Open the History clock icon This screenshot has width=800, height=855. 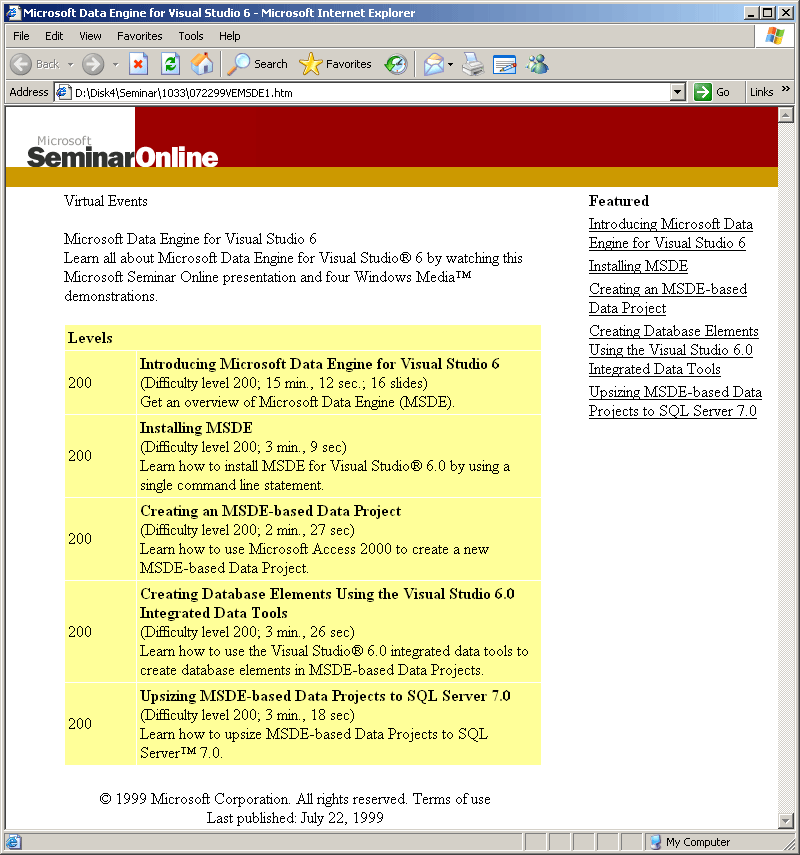click(396, 64)
